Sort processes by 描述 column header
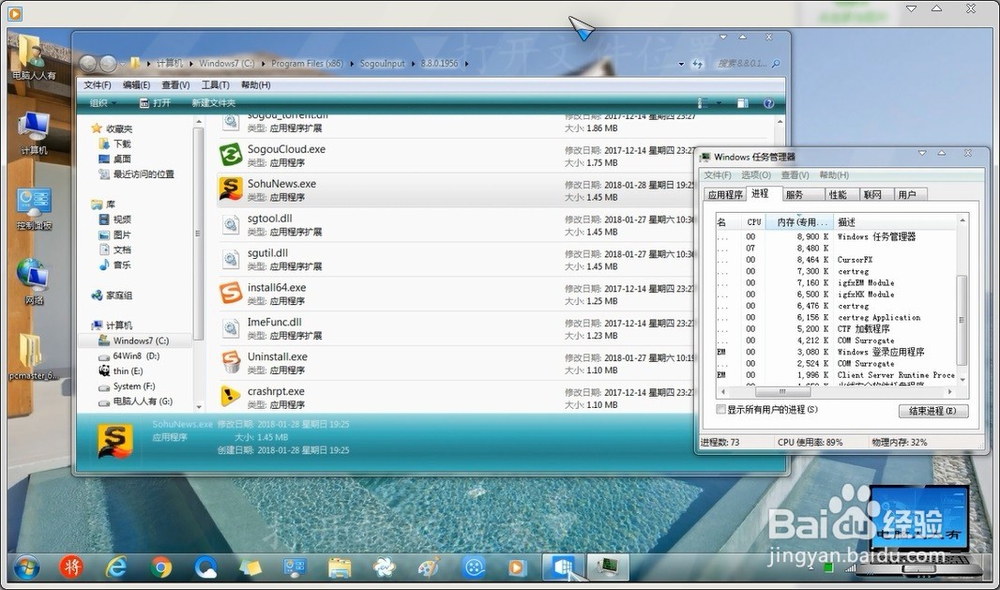 (x=895, y=222)
